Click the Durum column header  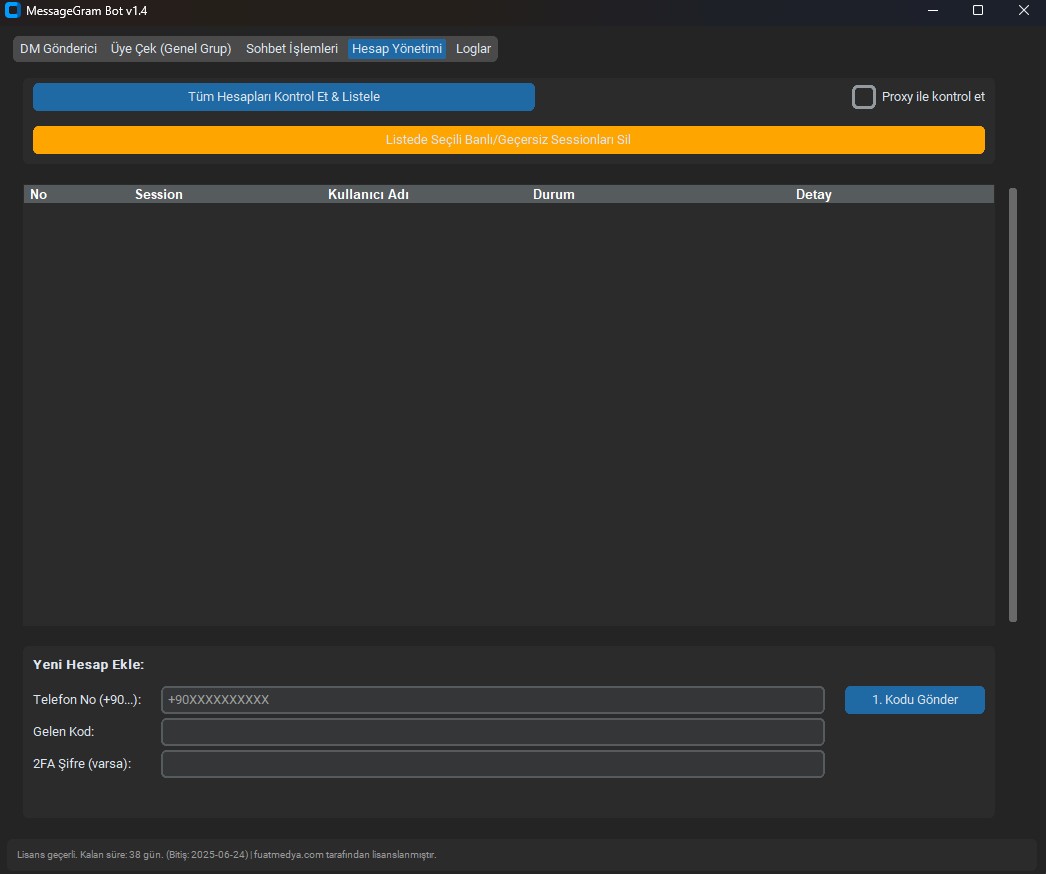coord(553,194)
